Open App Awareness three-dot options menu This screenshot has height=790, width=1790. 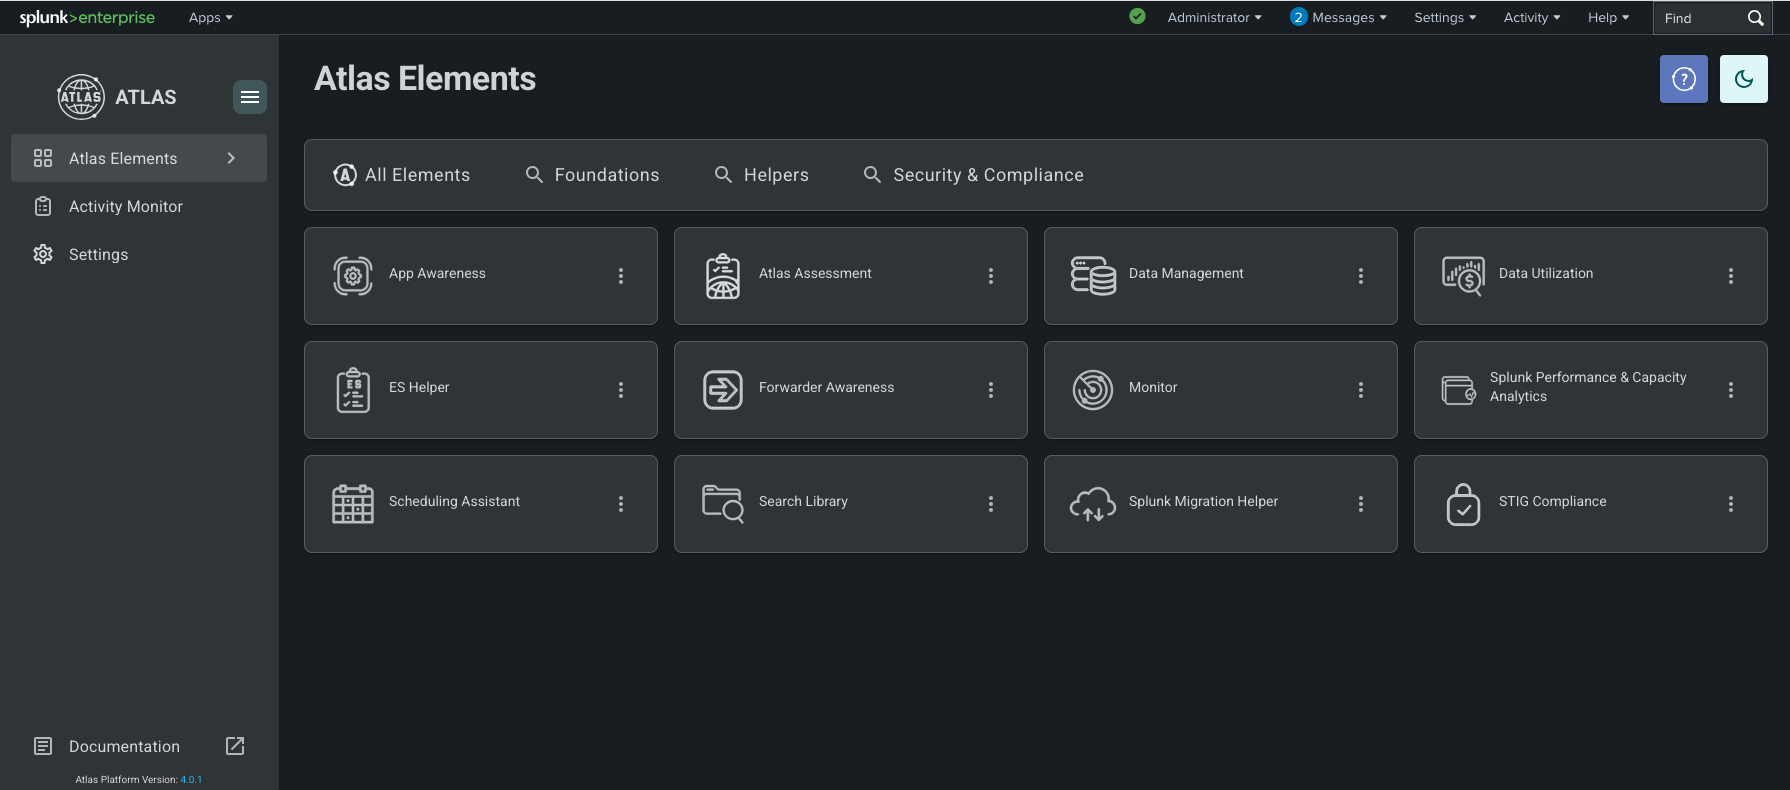621,276
